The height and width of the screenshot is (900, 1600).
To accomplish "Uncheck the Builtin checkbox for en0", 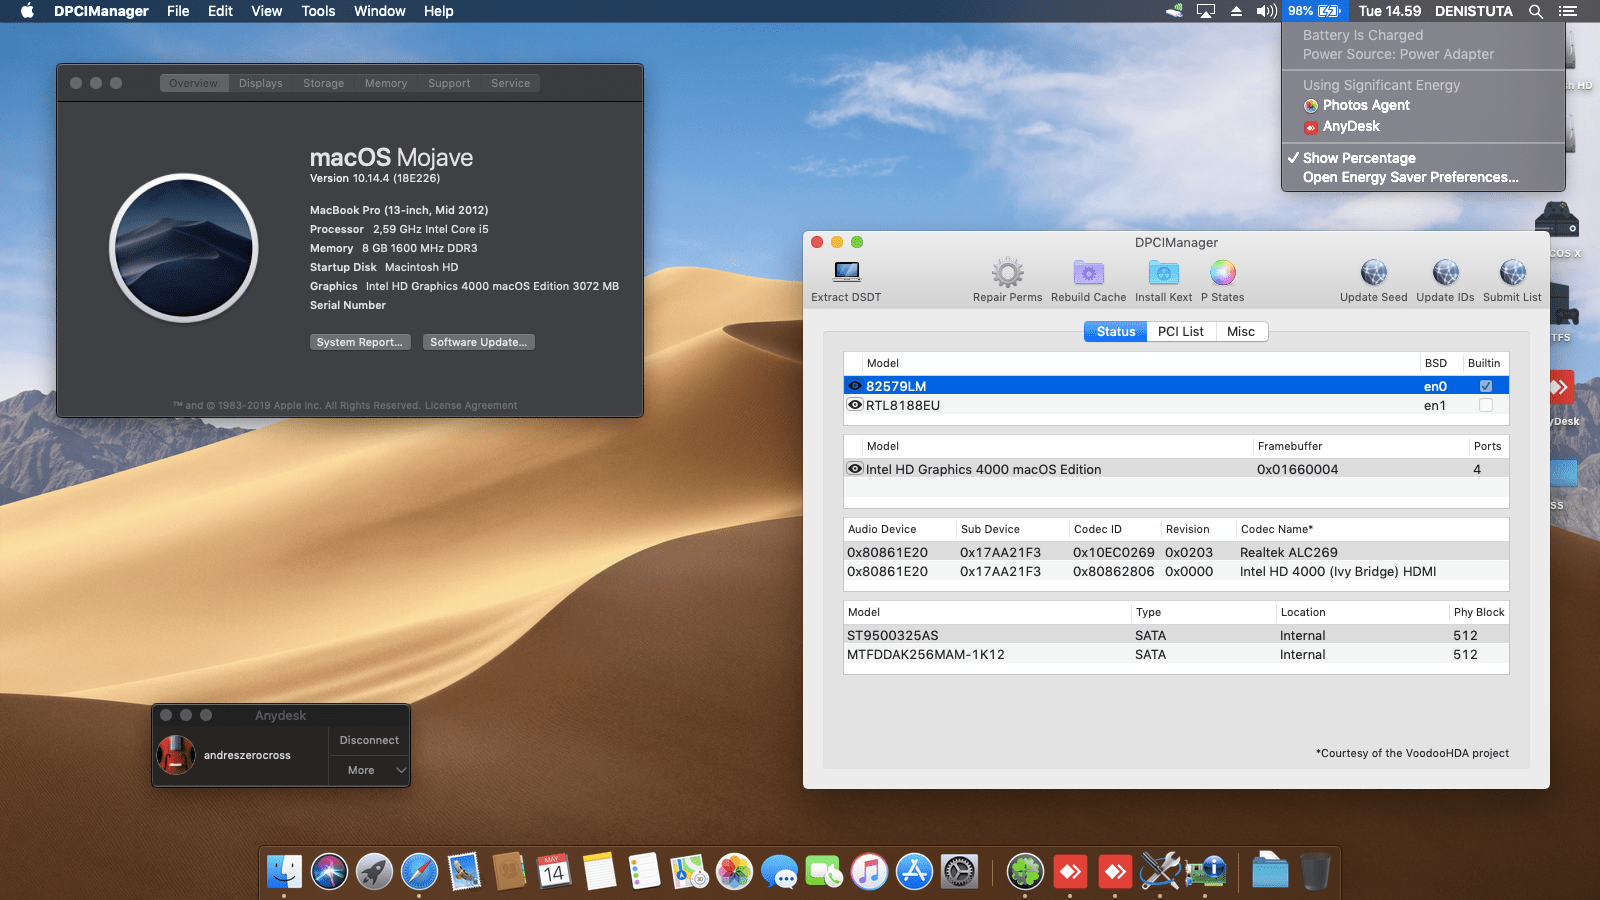I will click(1486, 386).
